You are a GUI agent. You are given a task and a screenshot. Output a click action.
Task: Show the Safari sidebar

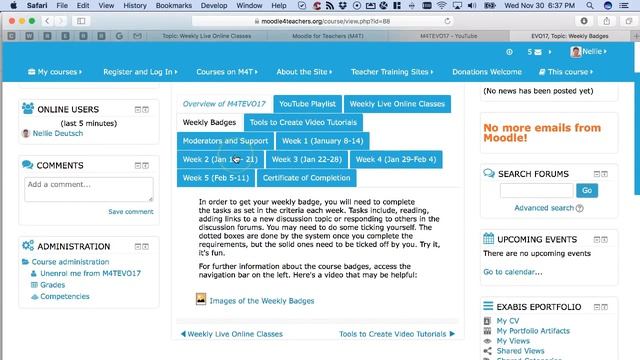pos(81,21)
